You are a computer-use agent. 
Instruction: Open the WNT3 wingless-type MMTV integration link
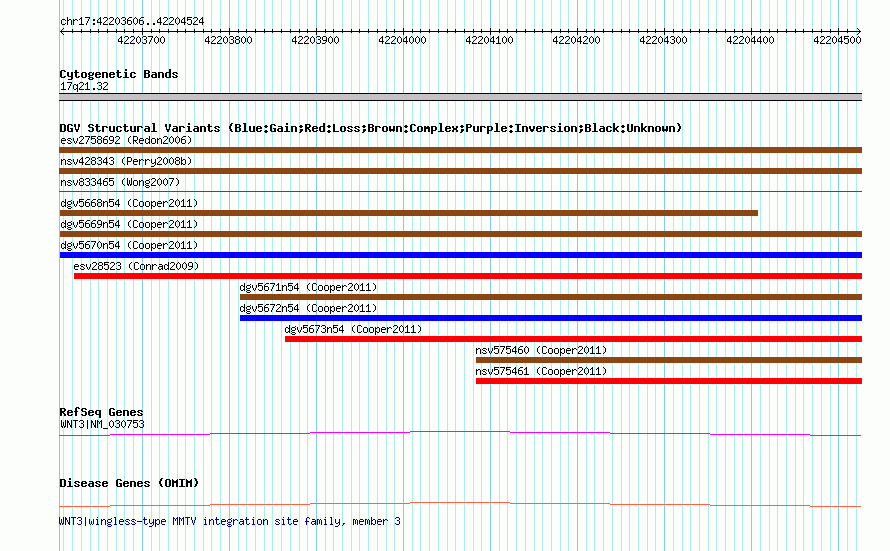coord(230,521)
